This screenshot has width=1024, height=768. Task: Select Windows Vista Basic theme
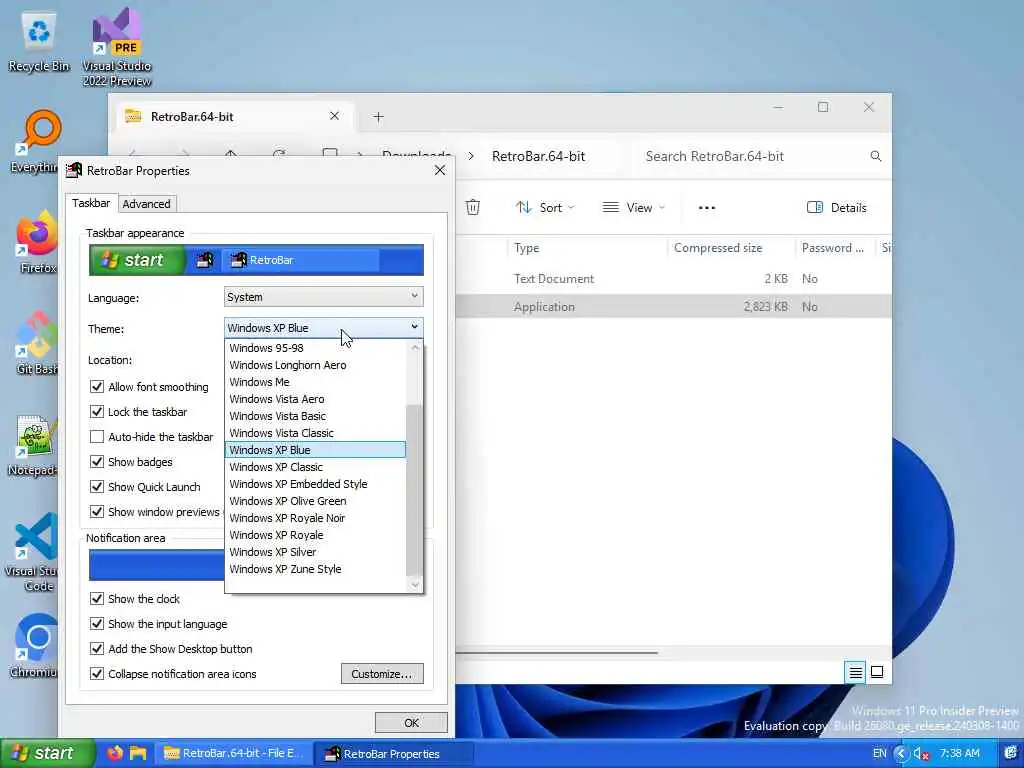[x=315, y=416]
